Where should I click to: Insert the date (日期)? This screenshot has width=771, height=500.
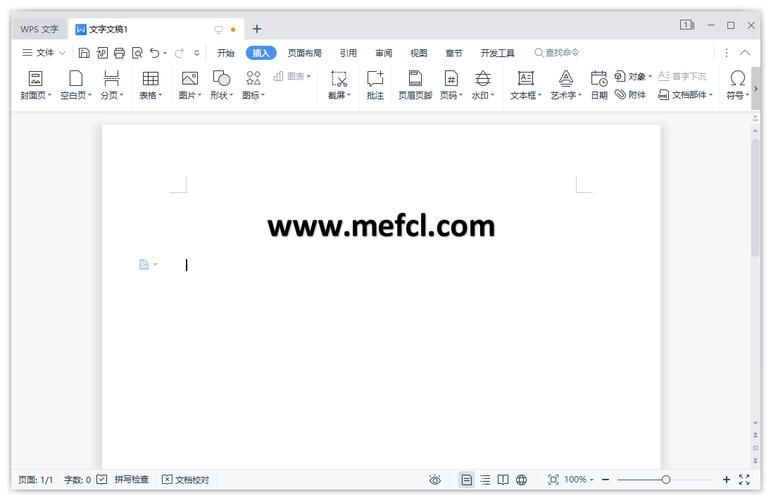[x=599, y=85]
